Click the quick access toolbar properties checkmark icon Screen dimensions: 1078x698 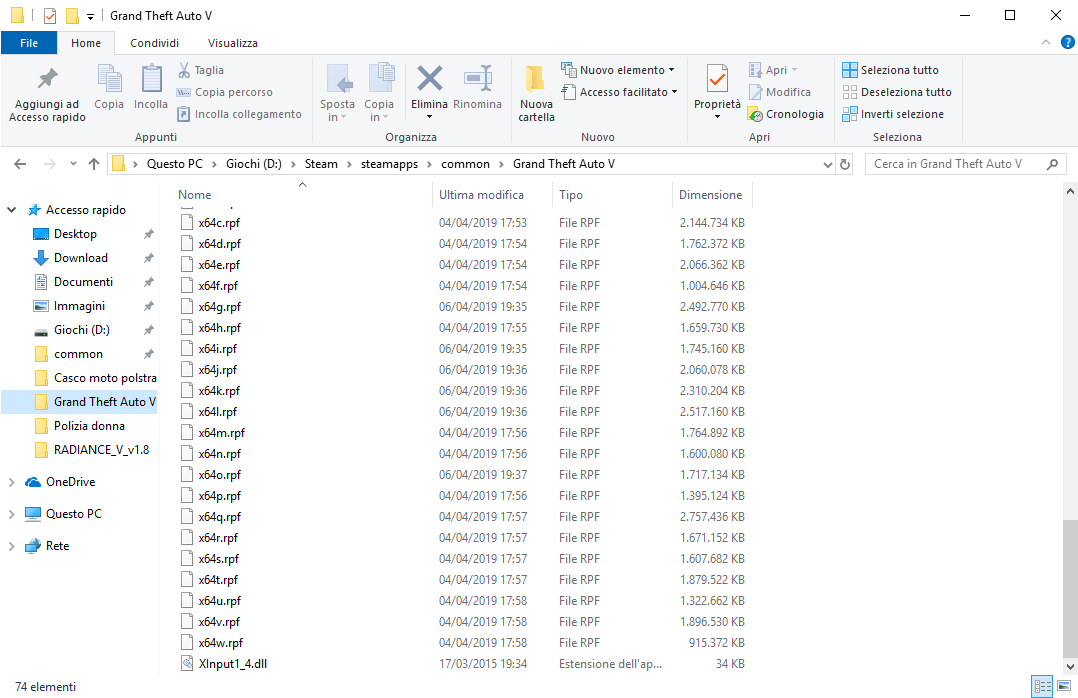point(50,15)
